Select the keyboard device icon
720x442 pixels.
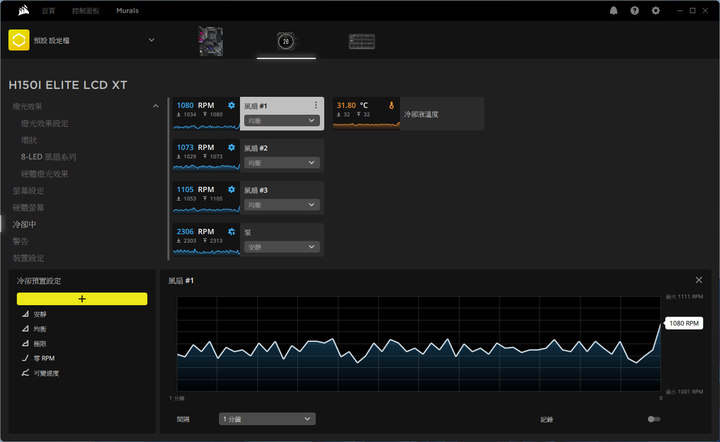click(362, 41)
